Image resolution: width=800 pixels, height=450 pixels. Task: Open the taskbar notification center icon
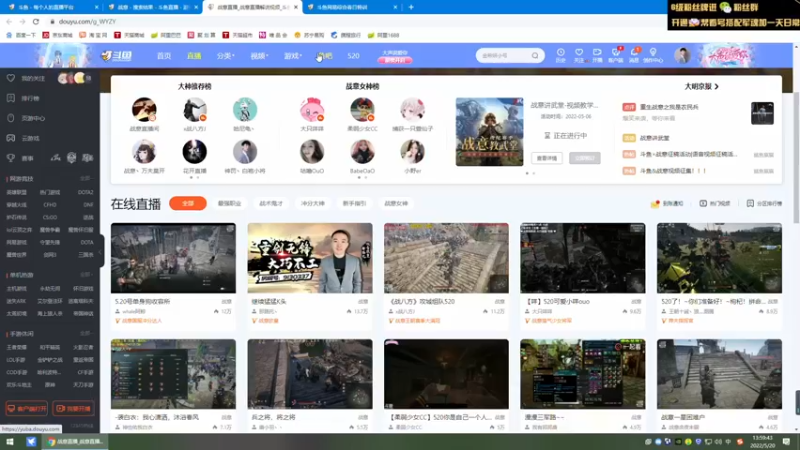tap(786, 441)
